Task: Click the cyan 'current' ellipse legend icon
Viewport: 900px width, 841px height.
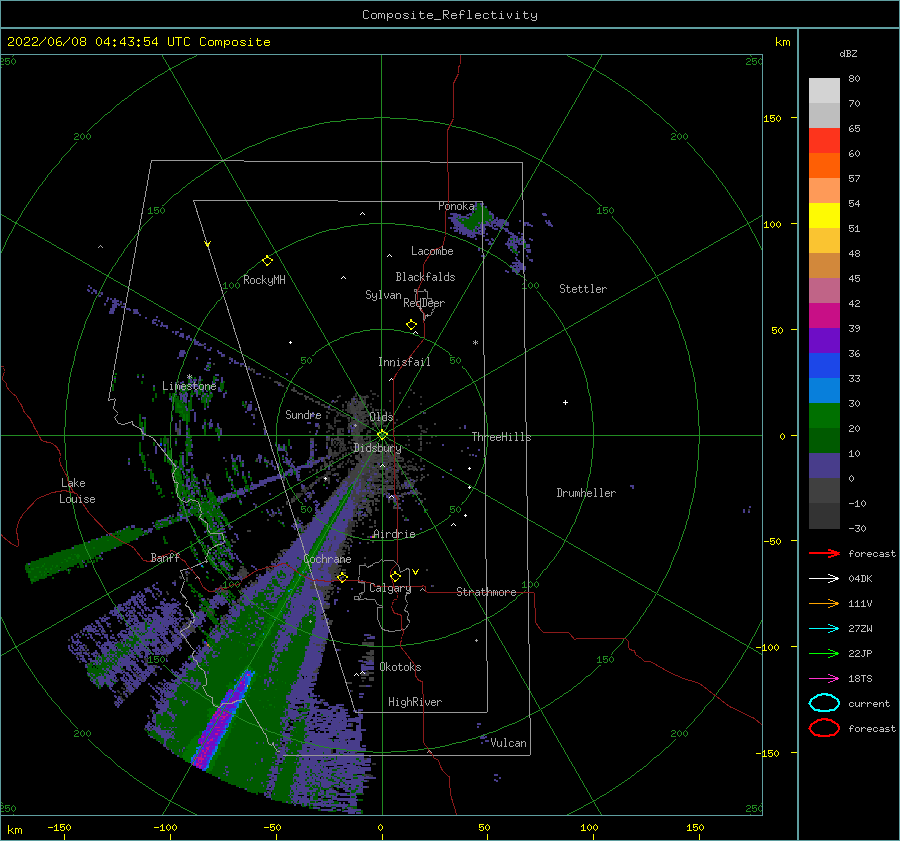Action: (x=824, y=703)
